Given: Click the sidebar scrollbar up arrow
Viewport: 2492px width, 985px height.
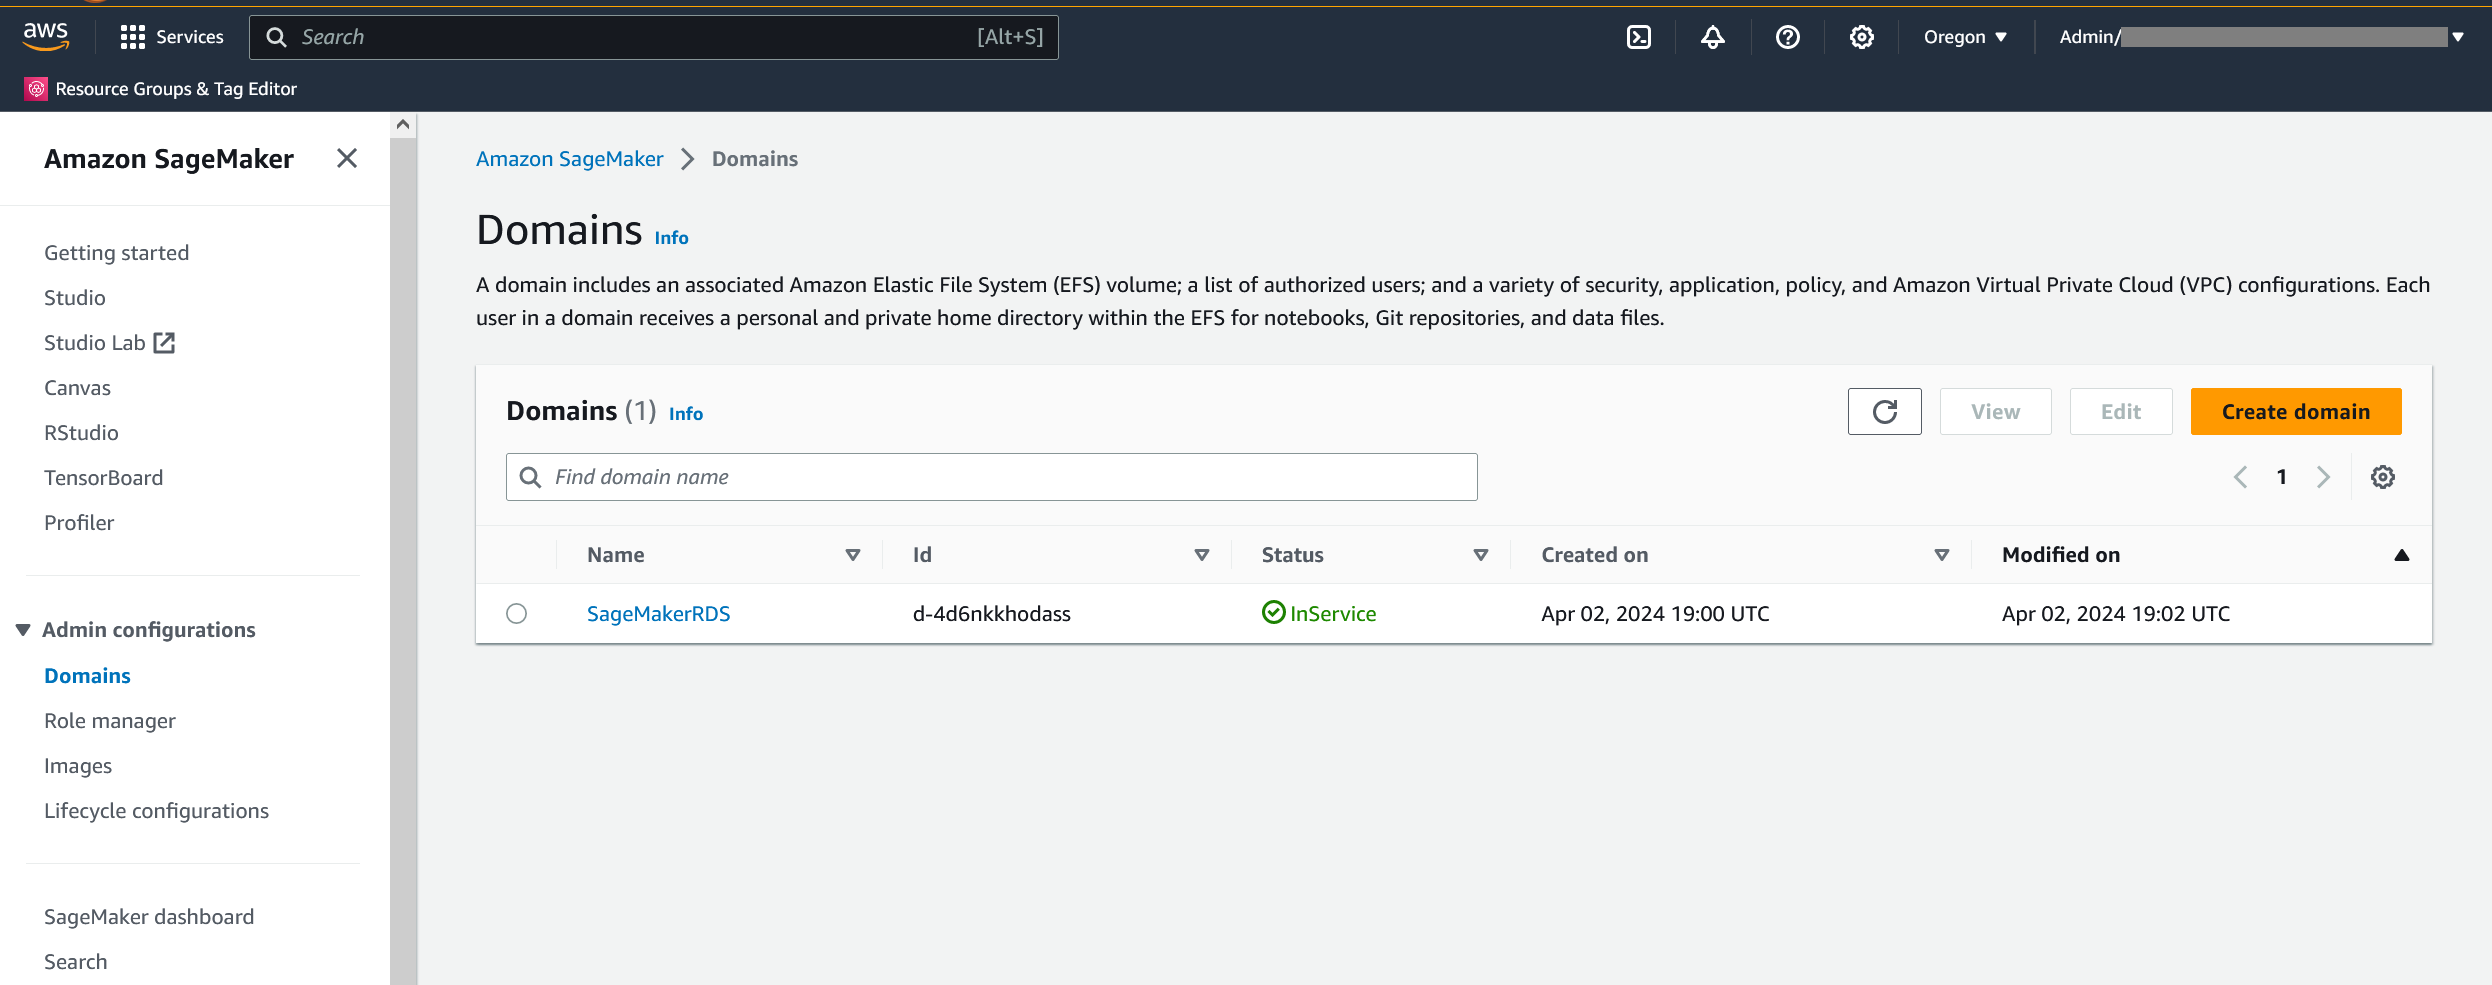Looking at the screenshot, I should point(403,125).
